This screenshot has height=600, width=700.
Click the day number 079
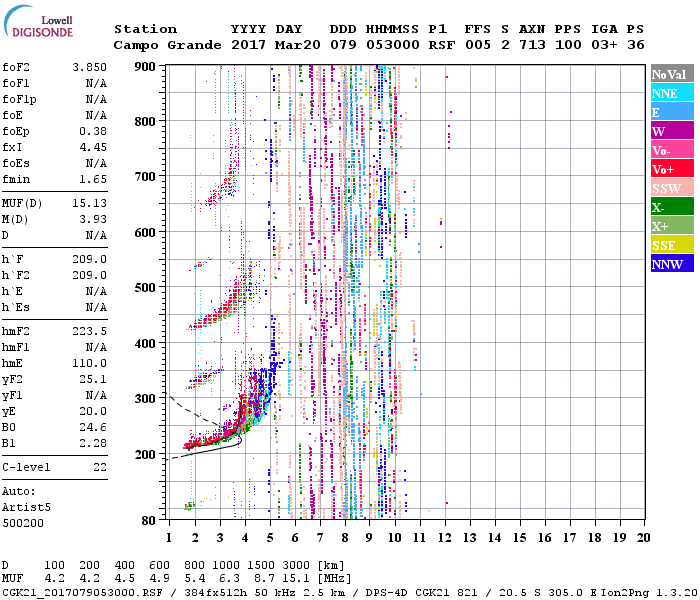[x=343, y=45]
